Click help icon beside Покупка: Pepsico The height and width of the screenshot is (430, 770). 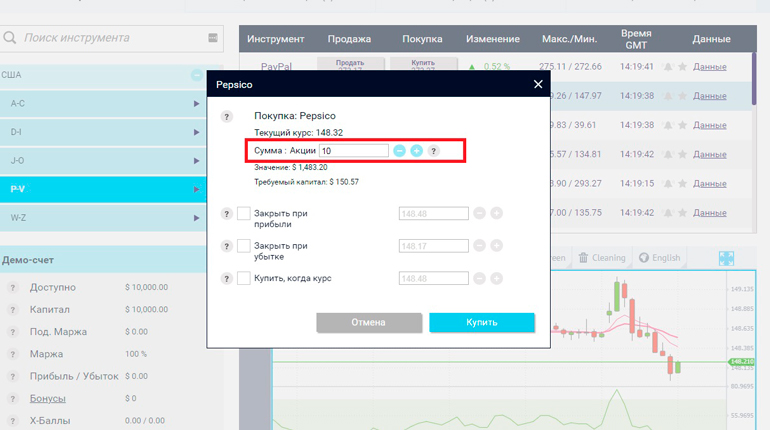click(x=227, y=117)
